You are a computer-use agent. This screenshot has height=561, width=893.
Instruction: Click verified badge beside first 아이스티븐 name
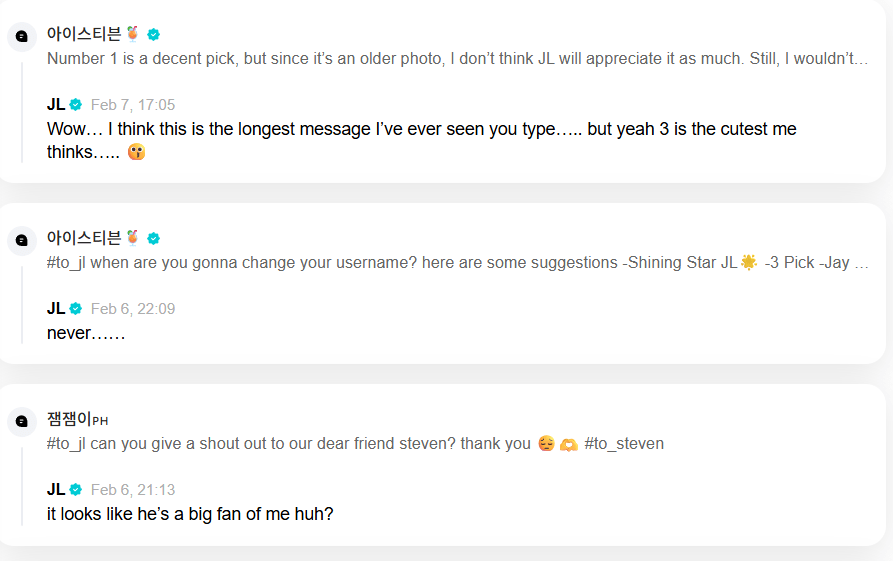tap(153, 34)
